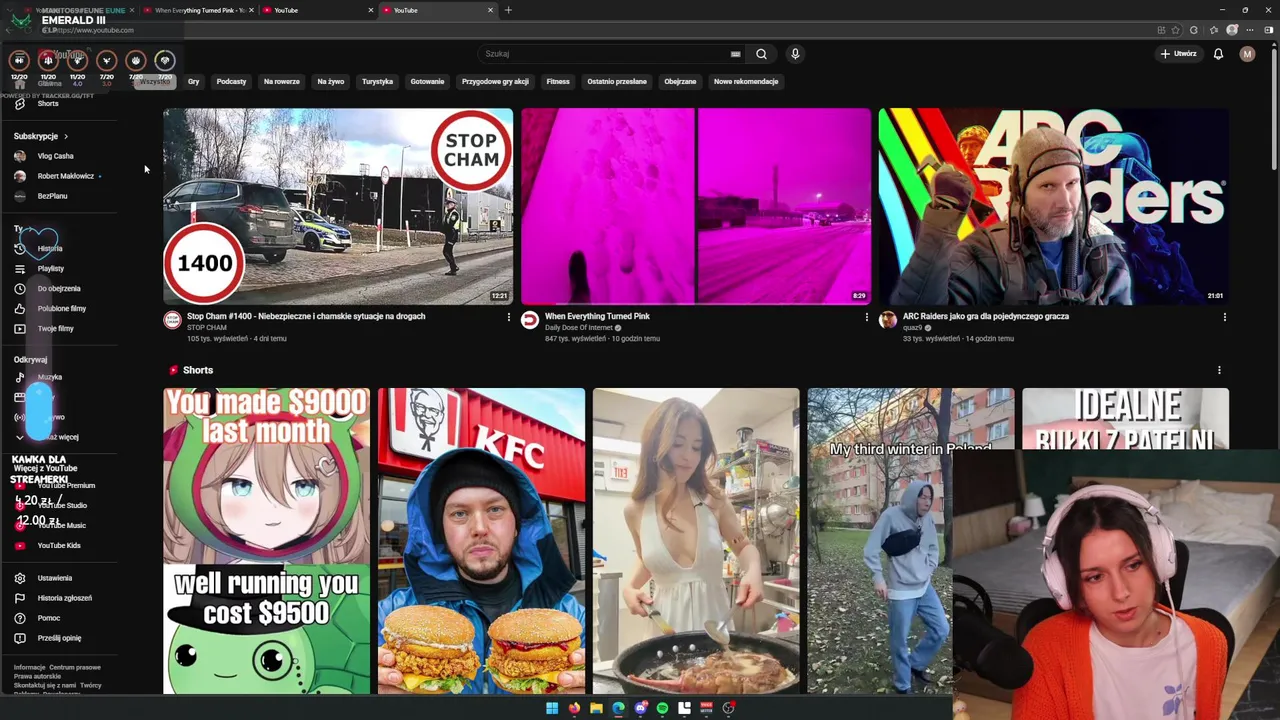This screenshot has height=720, width=1280.
Task: Select the Podcasty filter chip
Action: click(x=231, y=82)
